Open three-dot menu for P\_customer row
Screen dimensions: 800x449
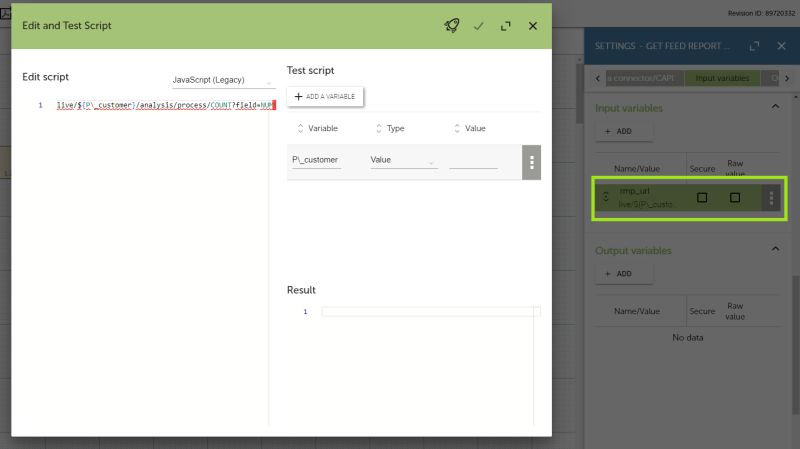531,162
